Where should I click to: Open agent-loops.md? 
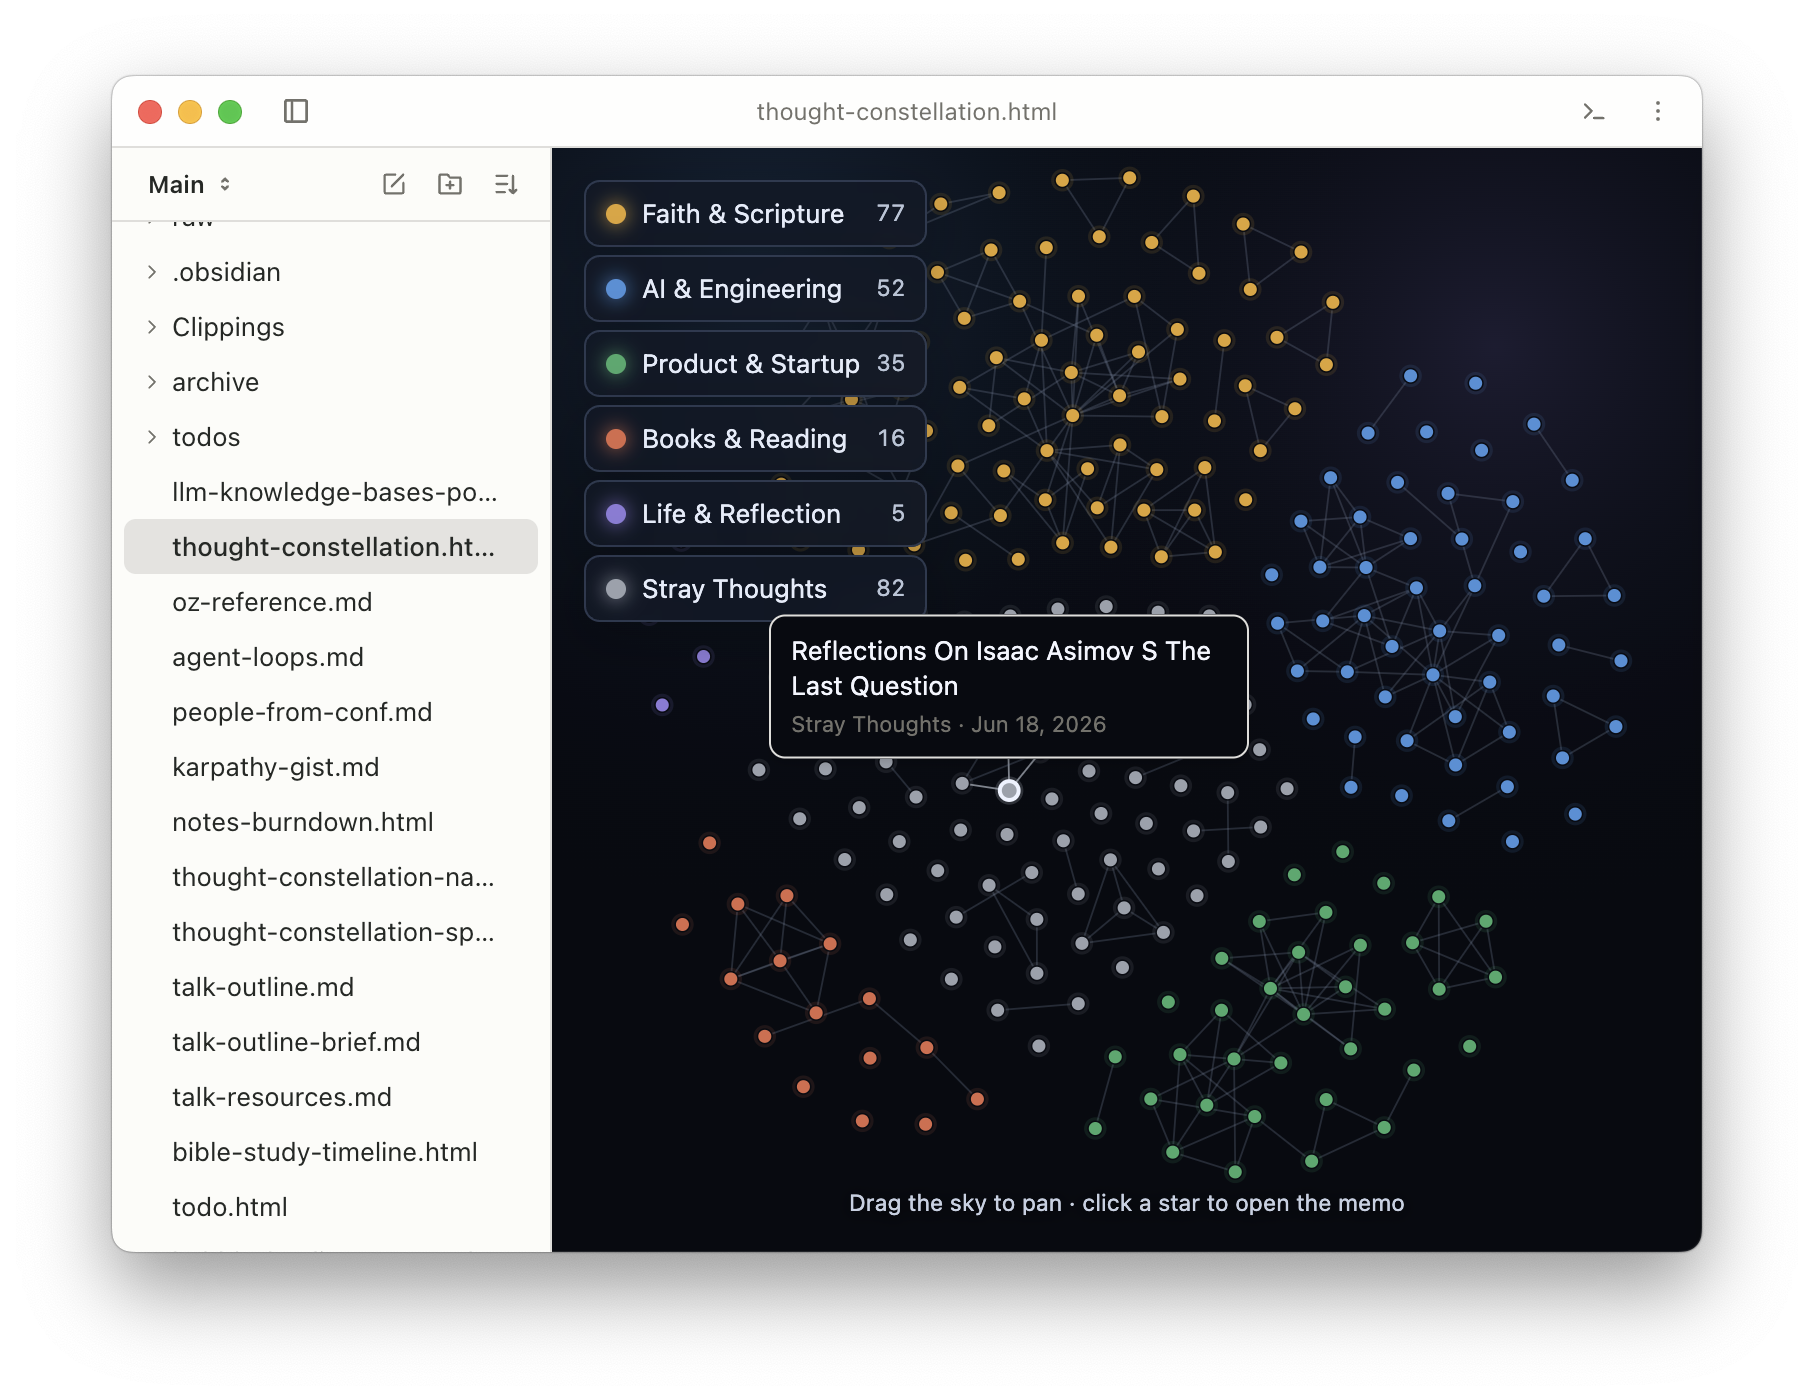coord(331,657)
